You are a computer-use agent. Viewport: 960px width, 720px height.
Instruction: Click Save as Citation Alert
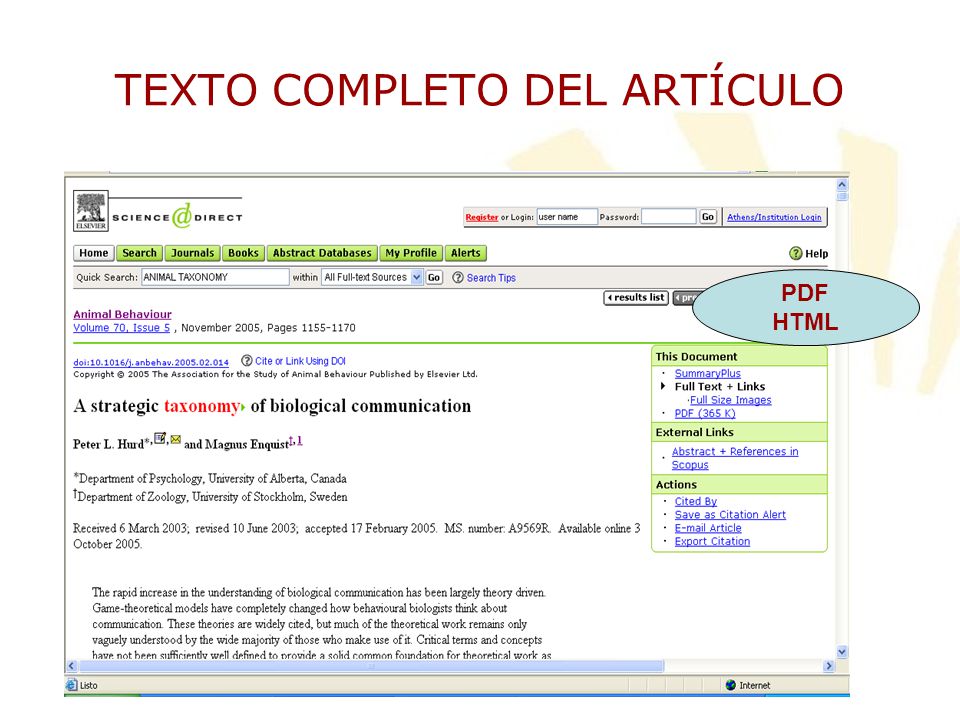730,515
